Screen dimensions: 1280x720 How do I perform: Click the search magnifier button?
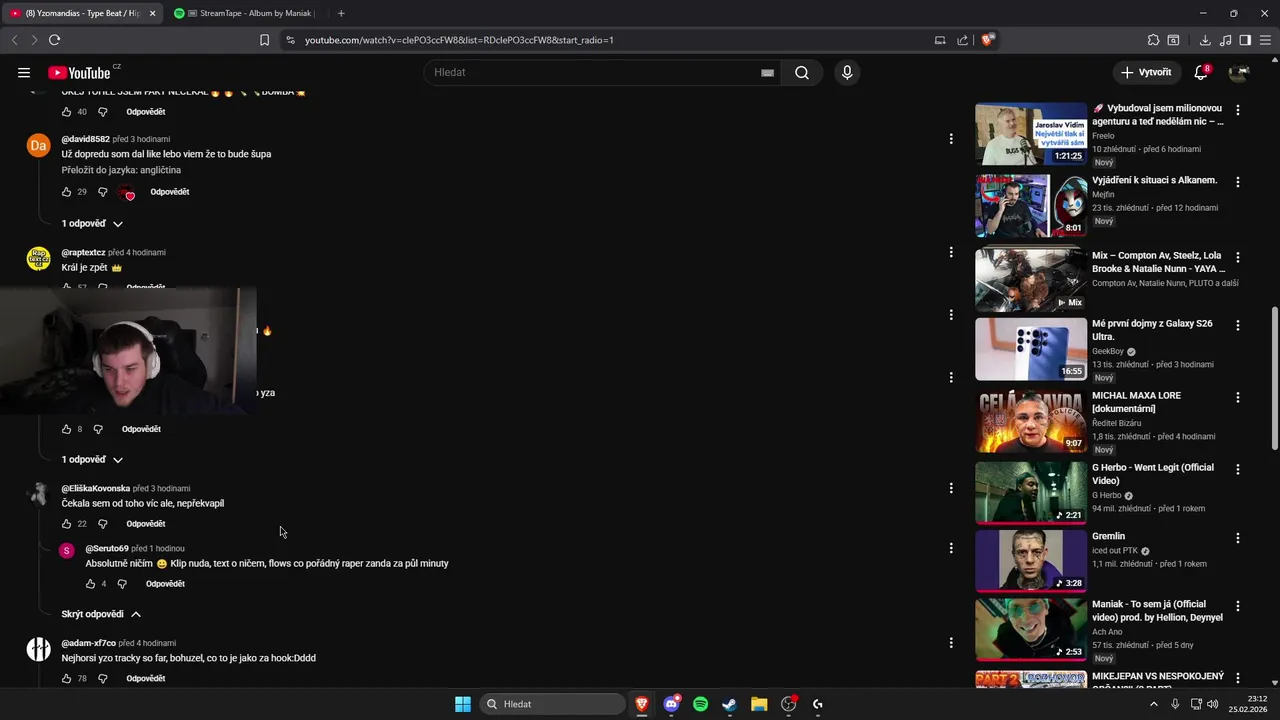click(802, 72)
